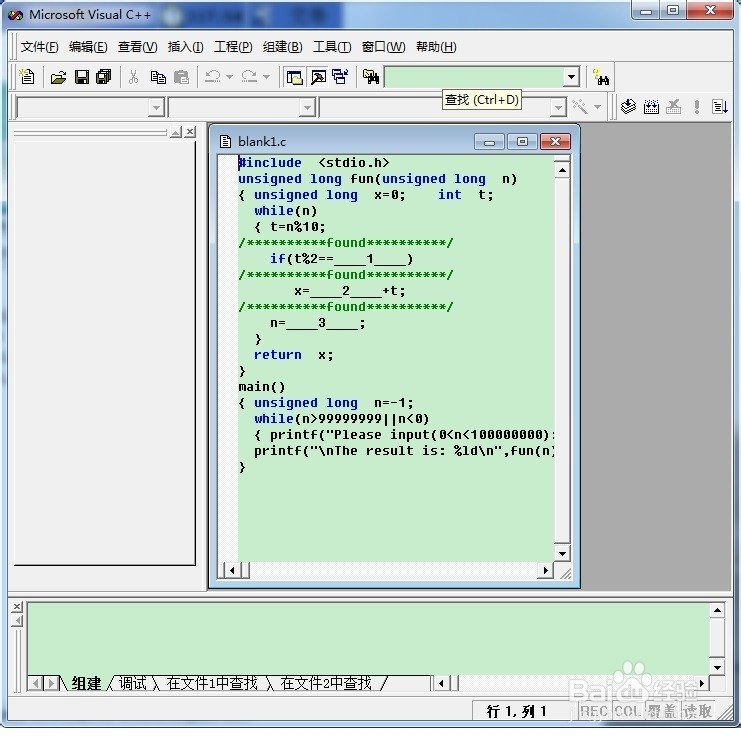
Task: Open the 工程(P) menu
Action: coord(233,47)
